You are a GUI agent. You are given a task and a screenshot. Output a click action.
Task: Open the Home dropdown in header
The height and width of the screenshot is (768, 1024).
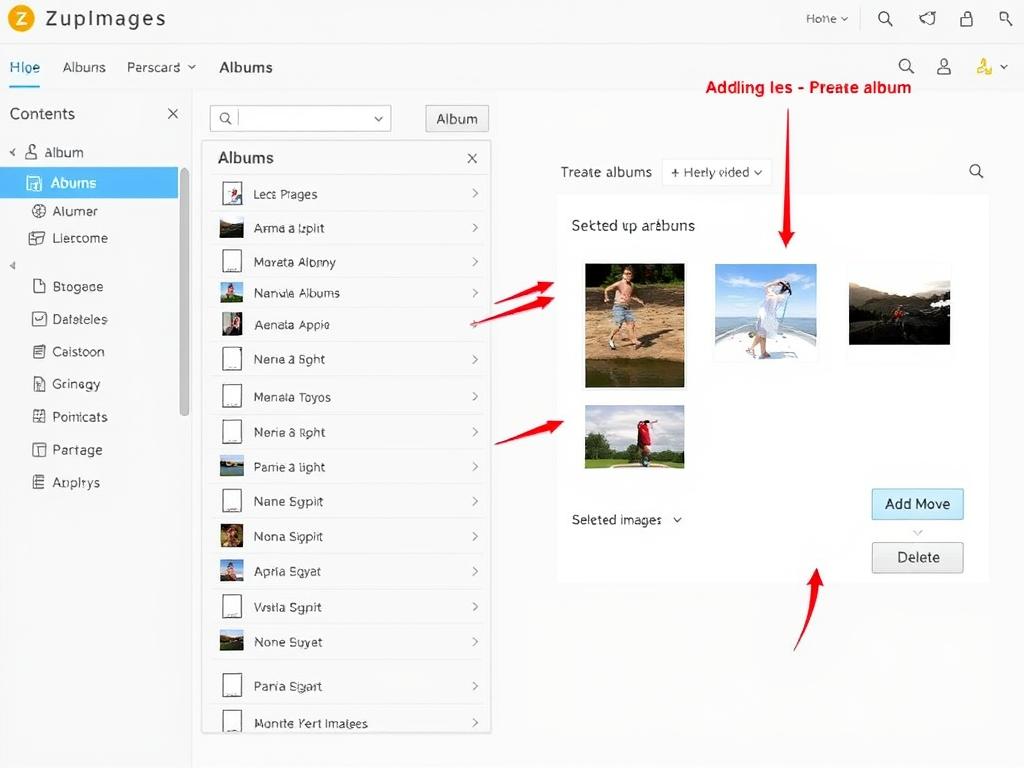[827, 19]
